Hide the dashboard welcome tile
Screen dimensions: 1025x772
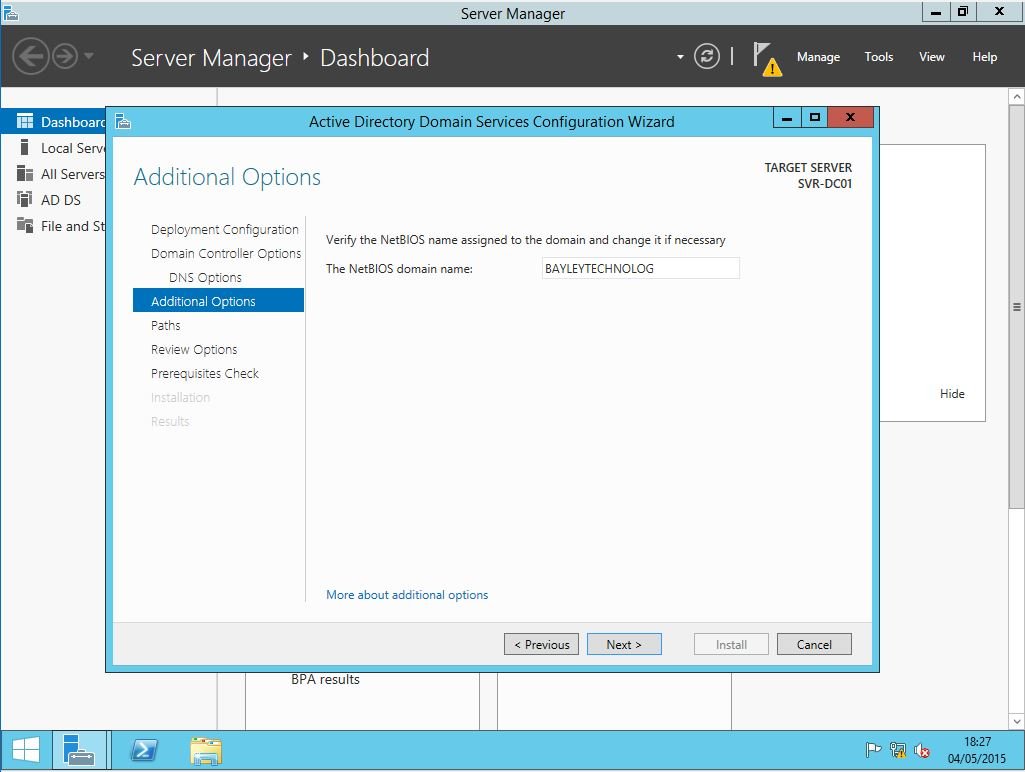coord(952,394)
